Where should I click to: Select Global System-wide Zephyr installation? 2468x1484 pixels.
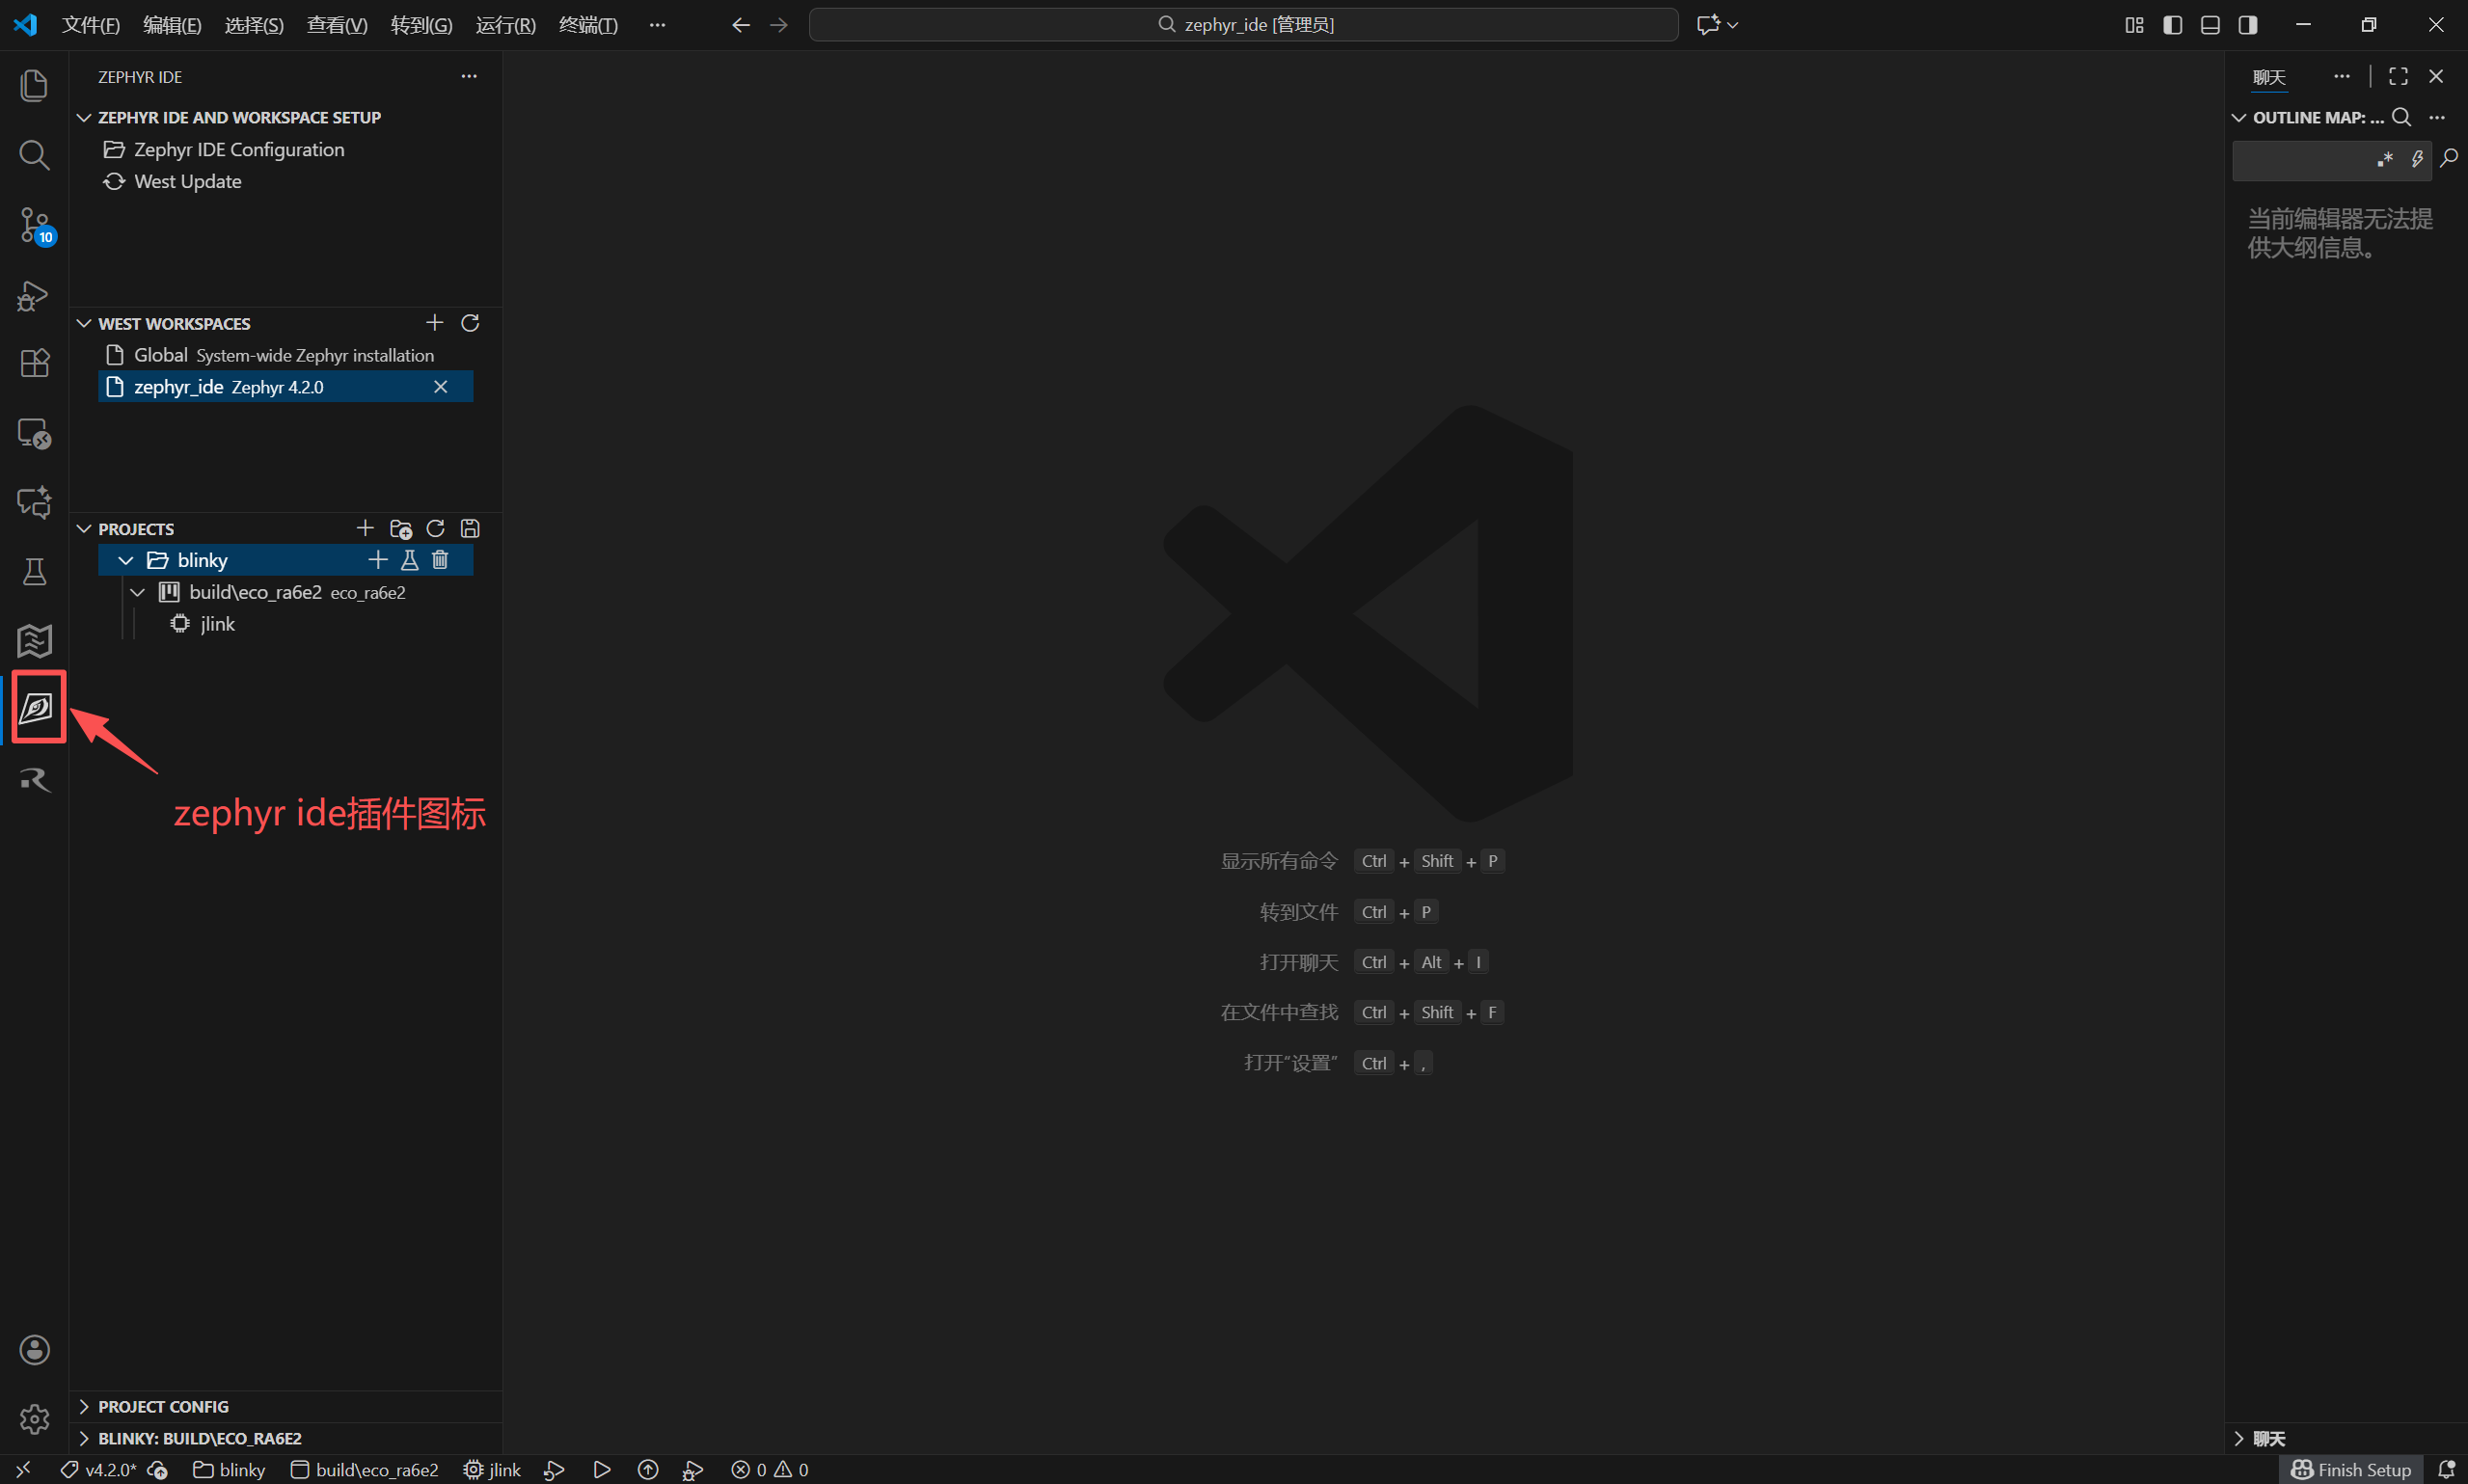[x=285, y=355]
